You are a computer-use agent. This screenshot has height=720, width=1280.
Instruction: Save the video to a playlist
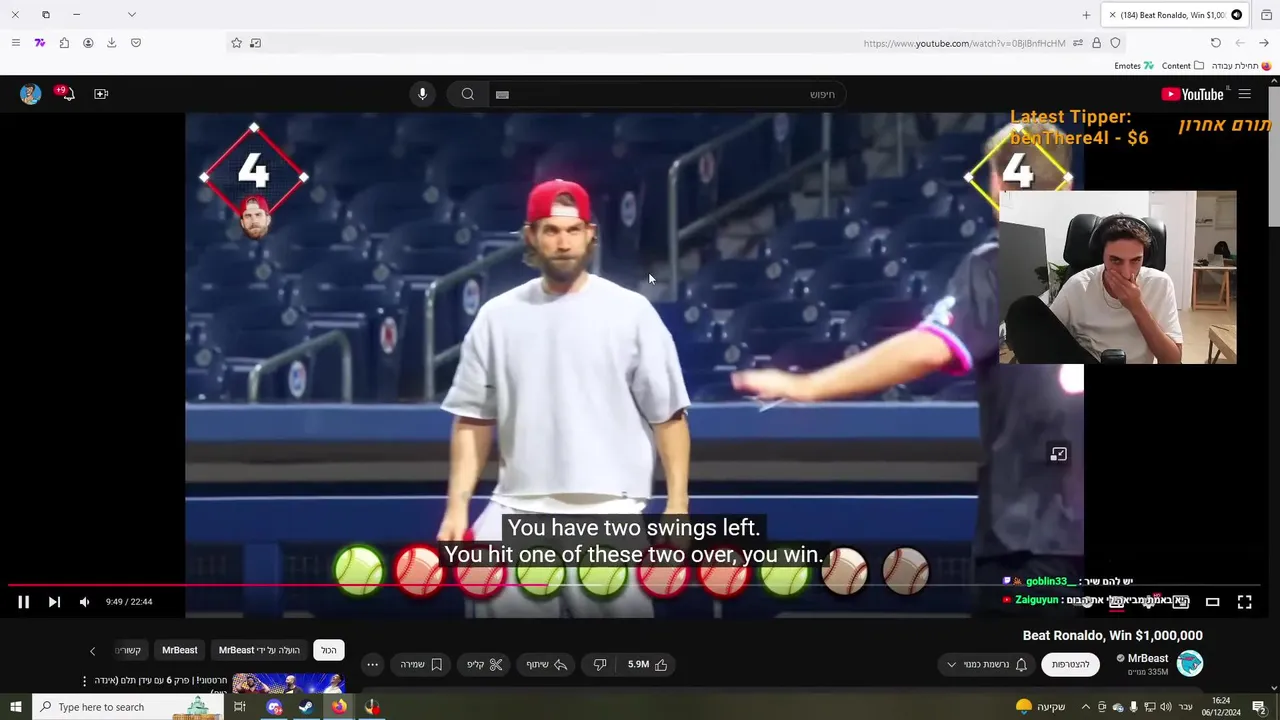tap(421, 664)
